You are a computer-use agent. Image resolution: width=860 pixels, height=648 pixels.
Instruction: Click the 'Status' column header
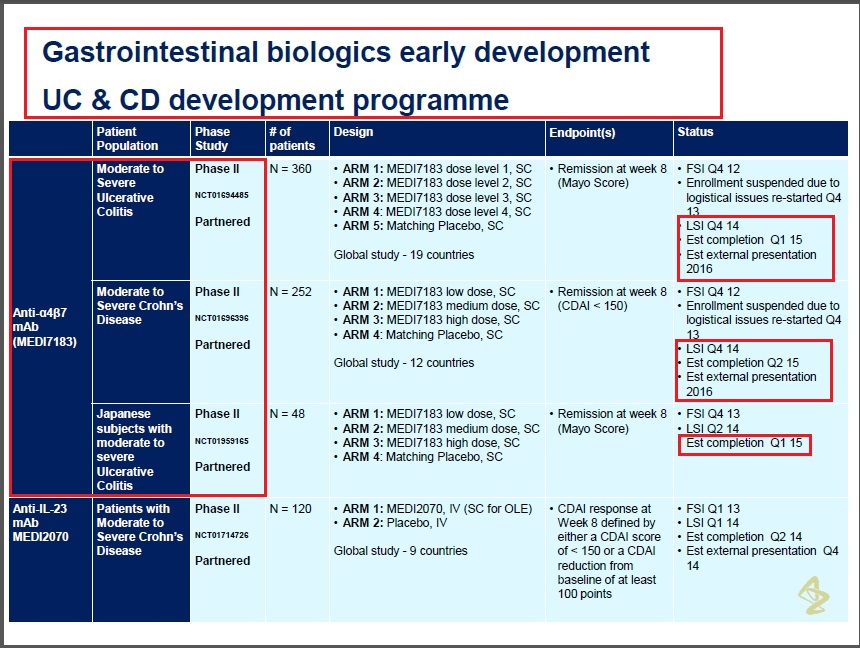695,132
